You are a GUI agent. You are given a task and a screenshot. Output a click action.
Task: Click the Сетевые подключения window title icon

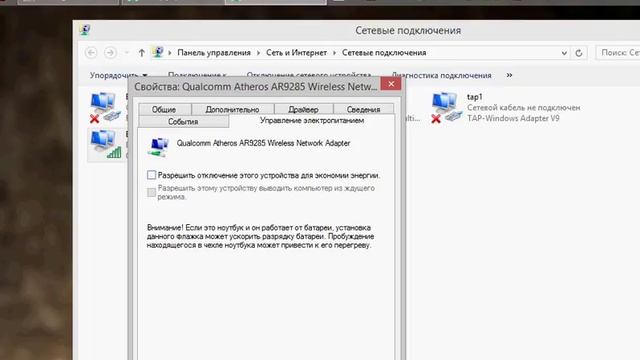[x=85, y=30]
